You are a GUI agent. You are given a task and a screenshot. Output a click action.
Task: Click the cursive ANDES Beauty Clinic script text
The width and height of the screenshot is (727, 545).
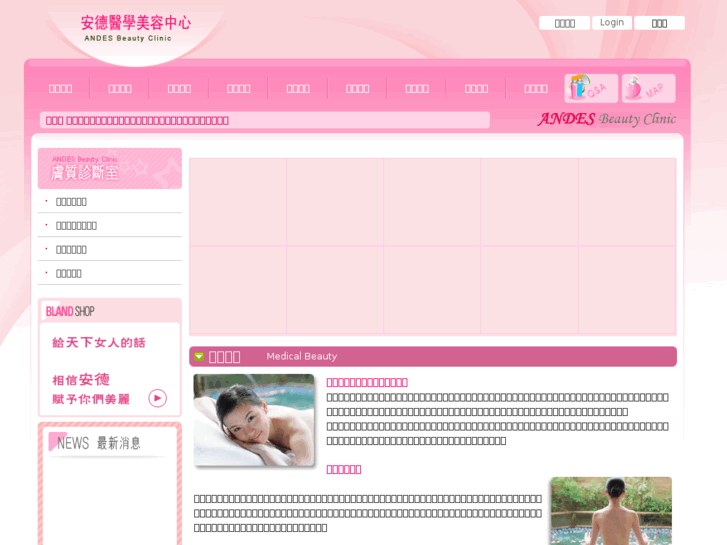click(x=606, y=119)
